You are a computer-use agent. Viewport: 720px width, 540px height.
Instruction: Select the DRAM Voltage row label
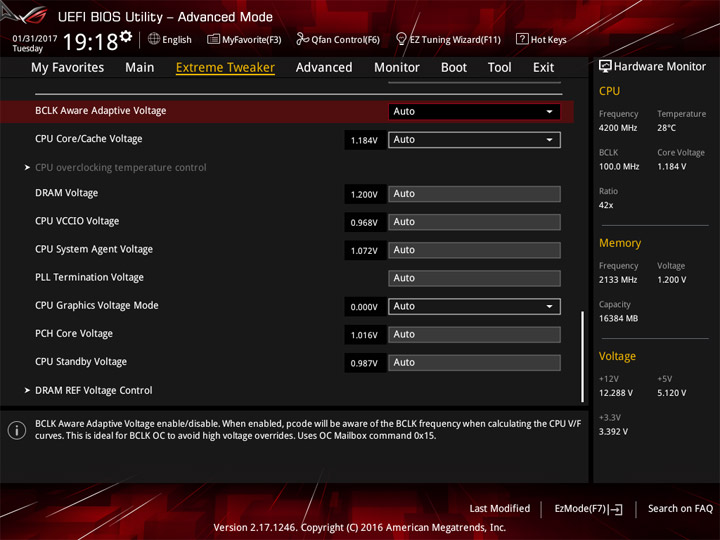[67, 193]
